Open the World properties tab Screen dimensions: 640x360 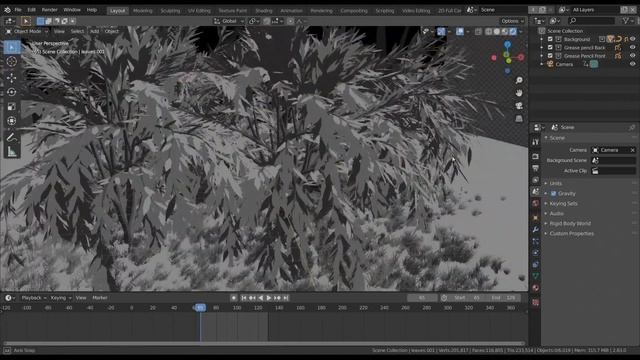point(536,203)
